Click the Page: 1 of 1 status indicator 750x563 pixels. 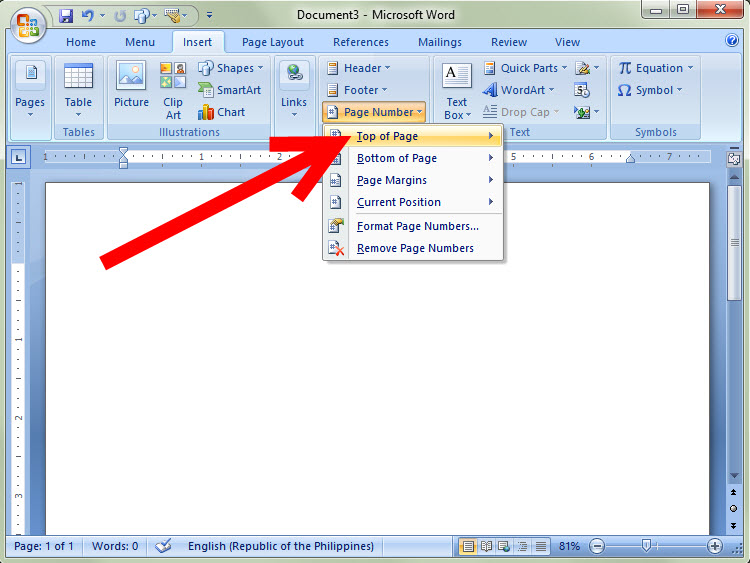[x=44, y=546]
